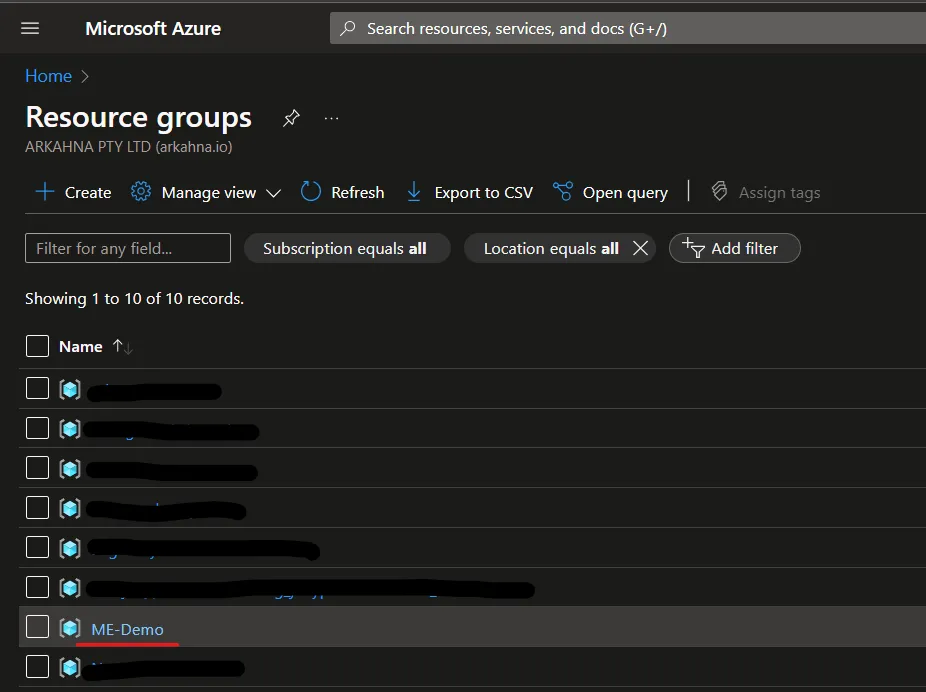
Task: Click the ARKAHNA PTY LTD directory text
Action: (129, 146)
